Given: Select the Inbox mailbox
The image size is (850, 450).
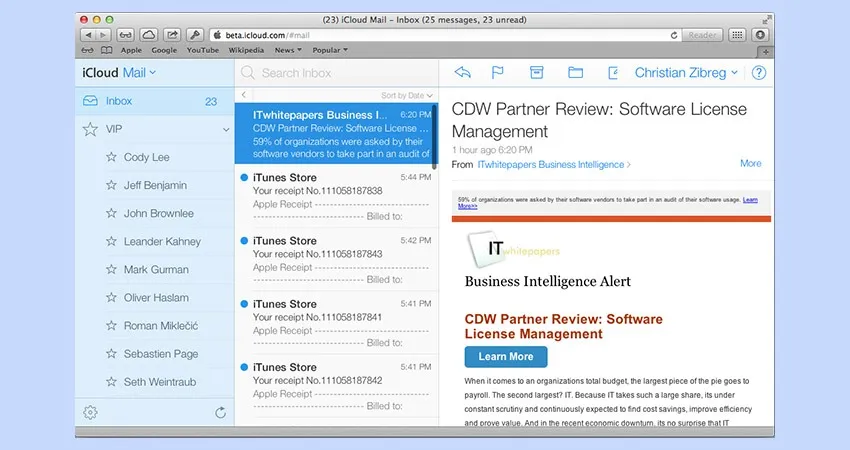Looking at the screenshot, I should [x=154, y=101].
